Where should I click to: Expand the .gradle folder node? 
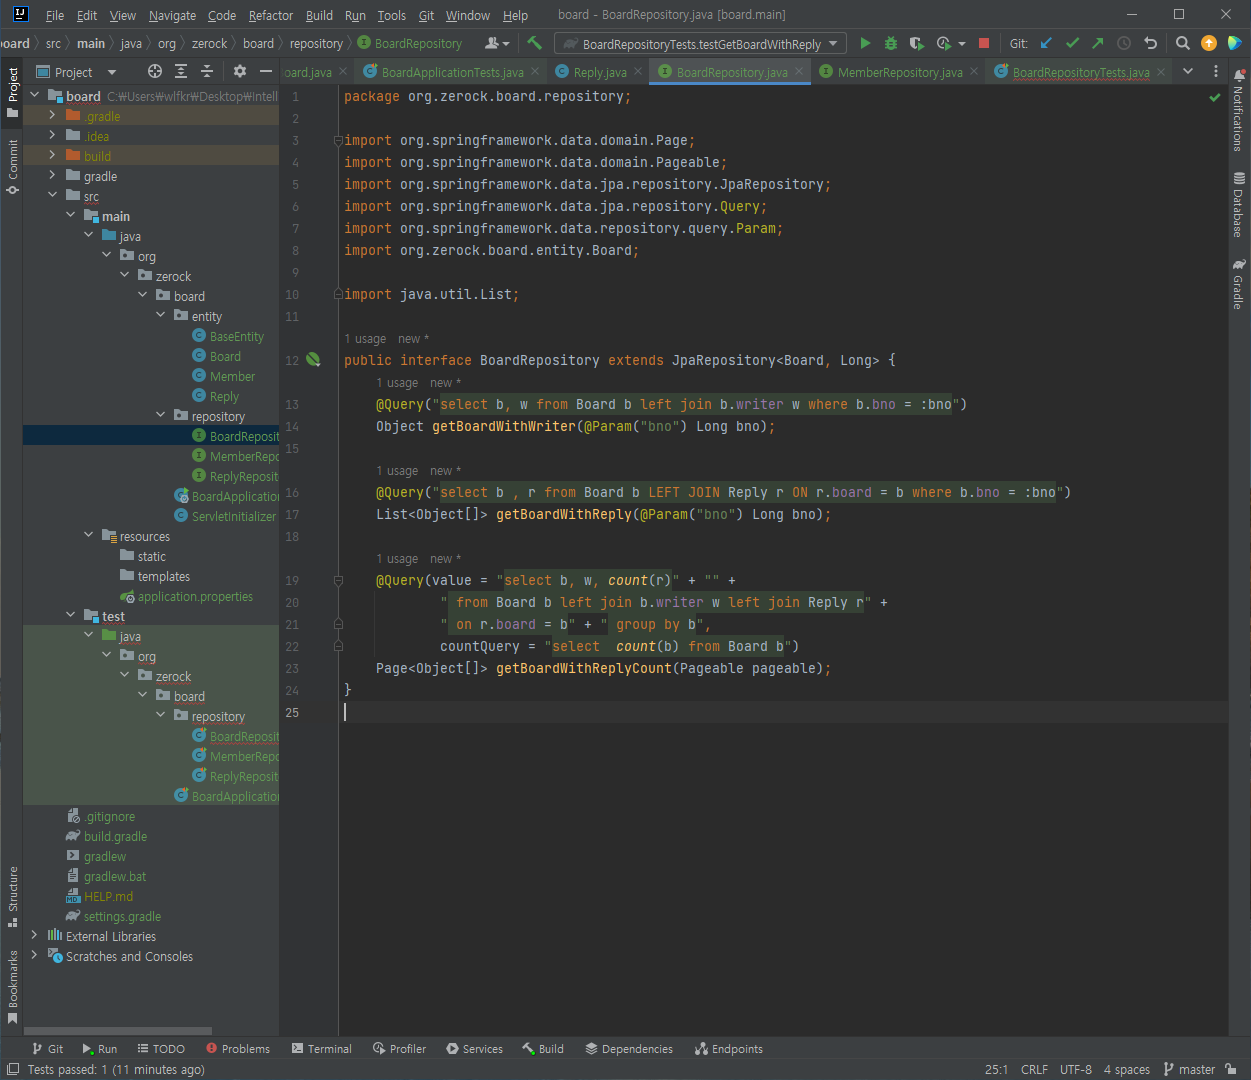(52, 116)
